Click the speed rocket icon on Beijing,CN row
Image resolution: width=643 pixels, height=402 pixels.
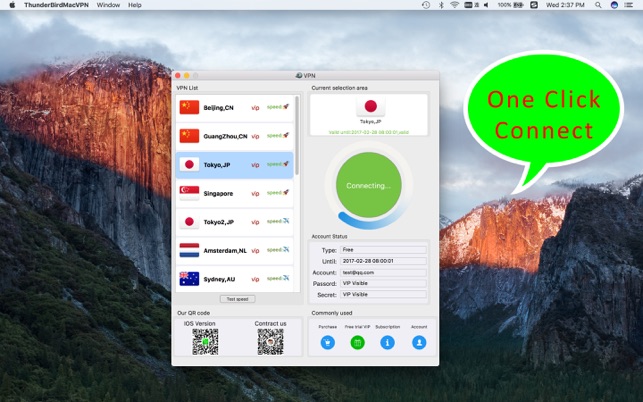[x=286, y=107]
